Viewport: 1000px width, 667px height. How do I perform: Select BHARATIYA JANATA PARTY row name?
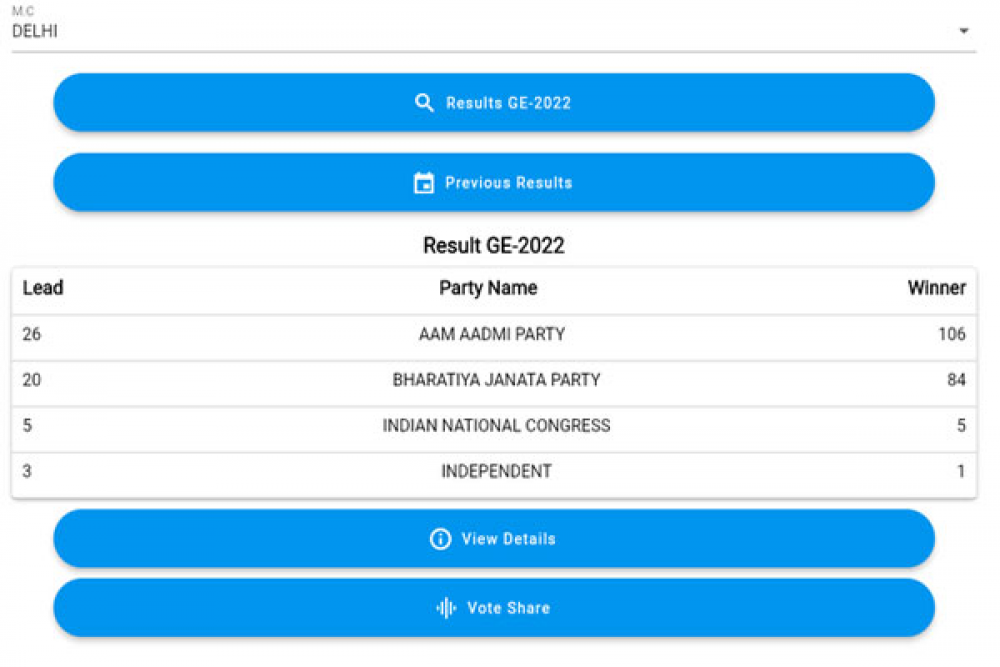tap(496, 380)
